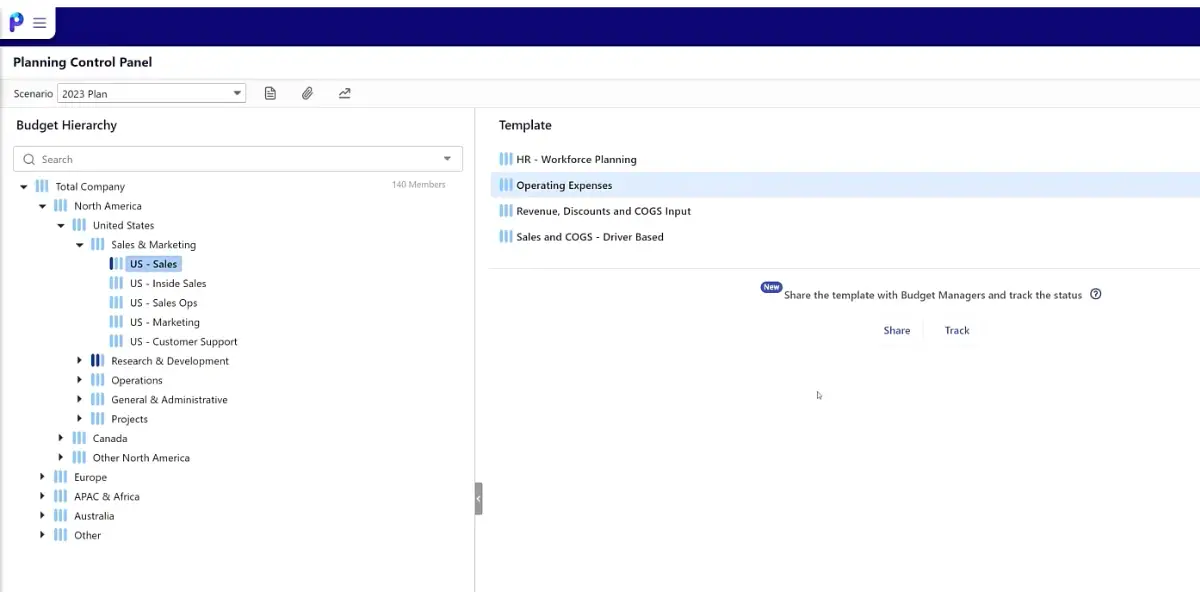
Task: Collapse the Sales & Marketing node
Action: (x=80, y=245)
